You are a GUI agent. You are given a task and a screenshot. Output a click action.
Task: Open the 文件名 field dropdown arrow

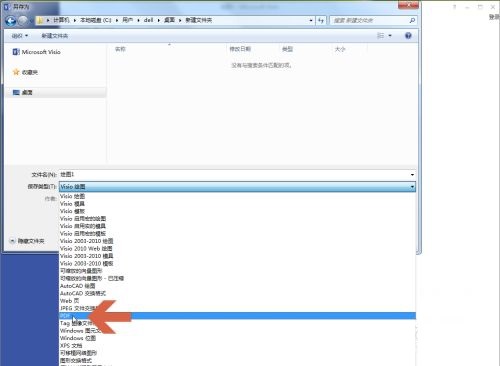[x=412, y=175]
